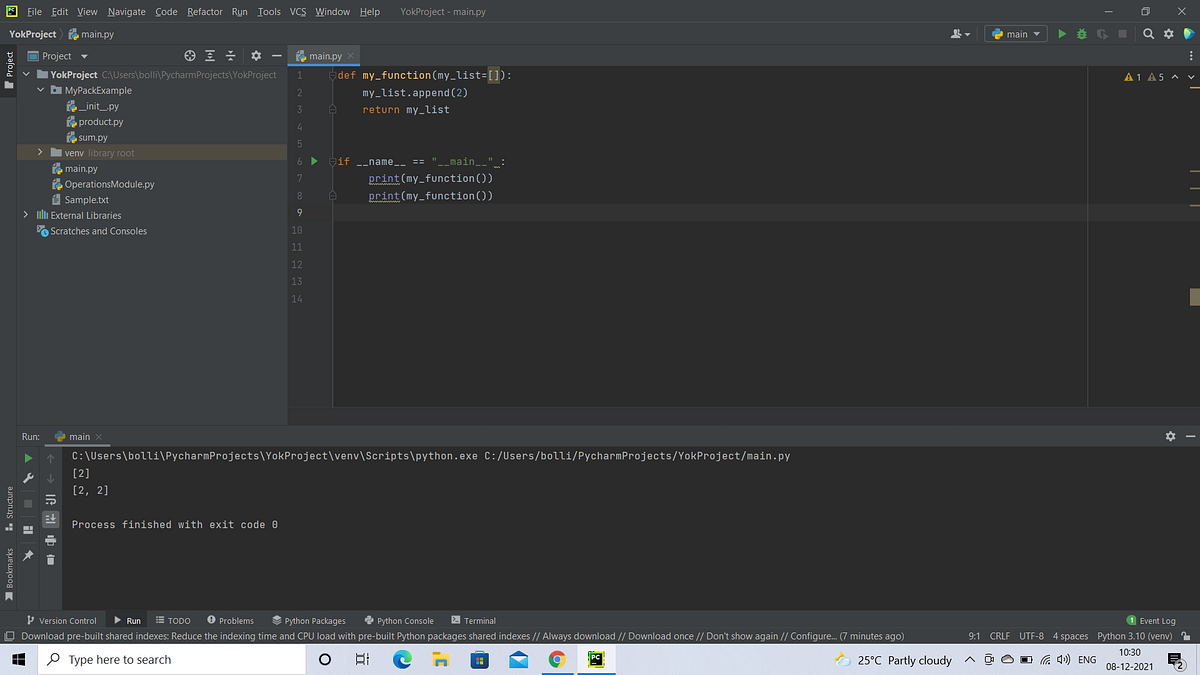Expand the venv library root folder
This screenshot has height=675, width=1200.
coord(41,153)
